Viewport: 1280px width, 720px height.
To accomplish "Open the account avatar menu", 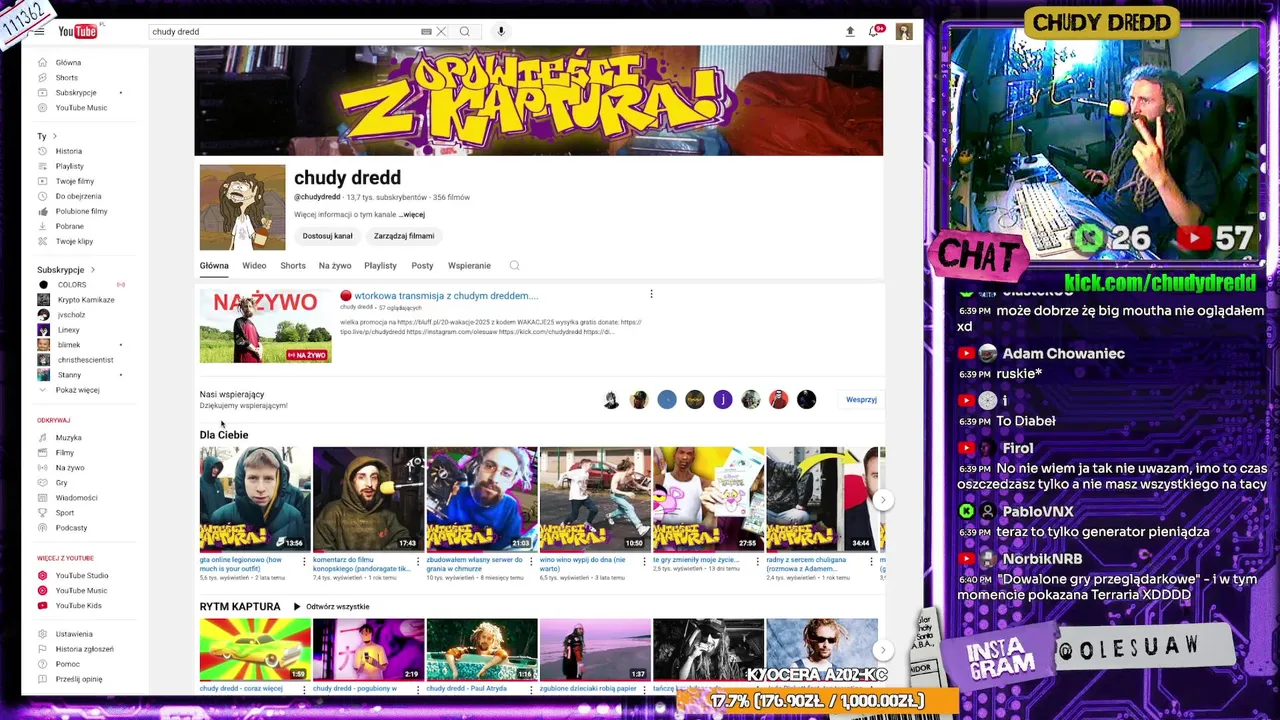I will point(904,32).
